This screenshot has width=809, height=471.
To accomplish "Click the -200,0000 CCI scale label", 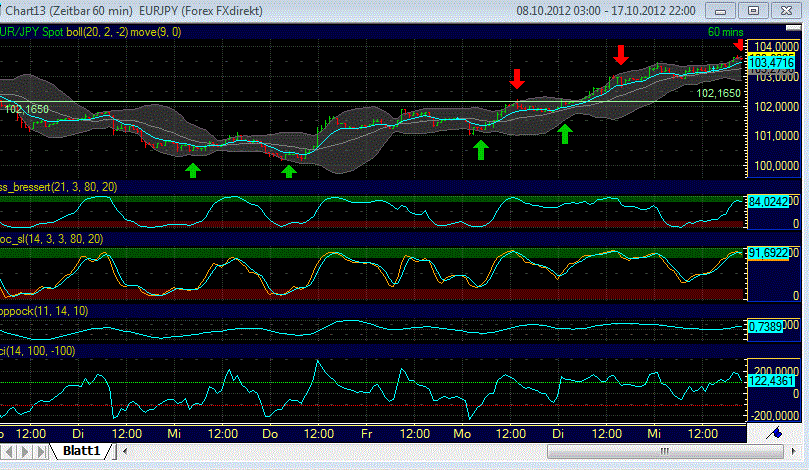I will point(776,416).
